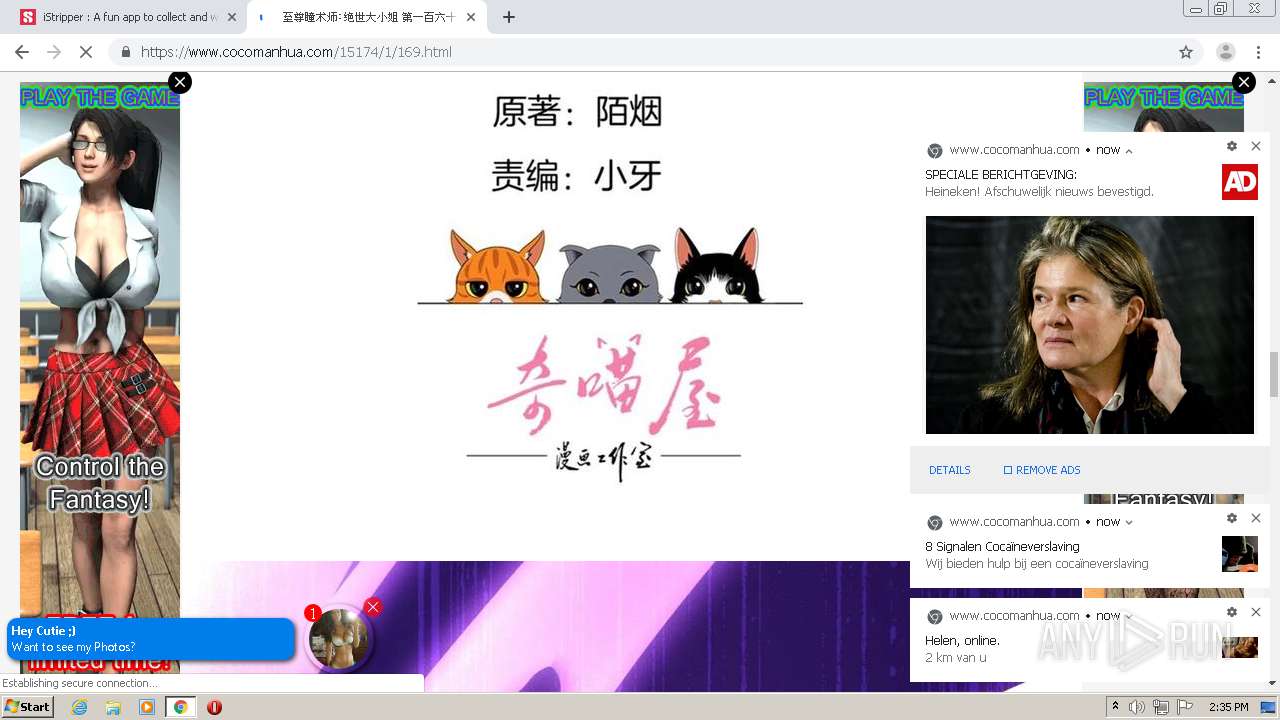1280x720 pixels.
Task: Open the taskbar file explorer folder
Action: pyautogui.click(x=113, y=707)
